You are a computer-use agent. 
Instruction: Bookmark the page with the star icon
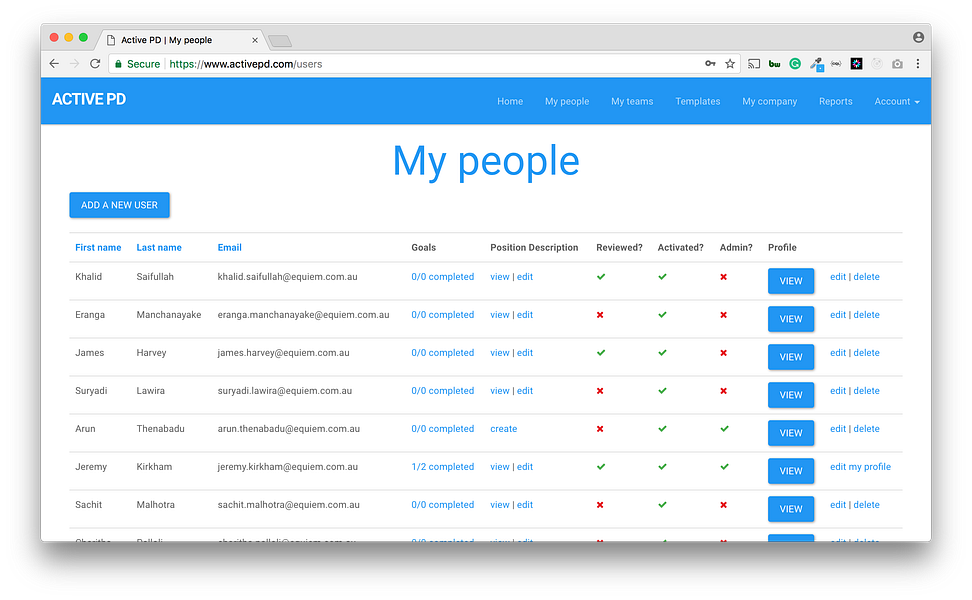coord(730,64)
